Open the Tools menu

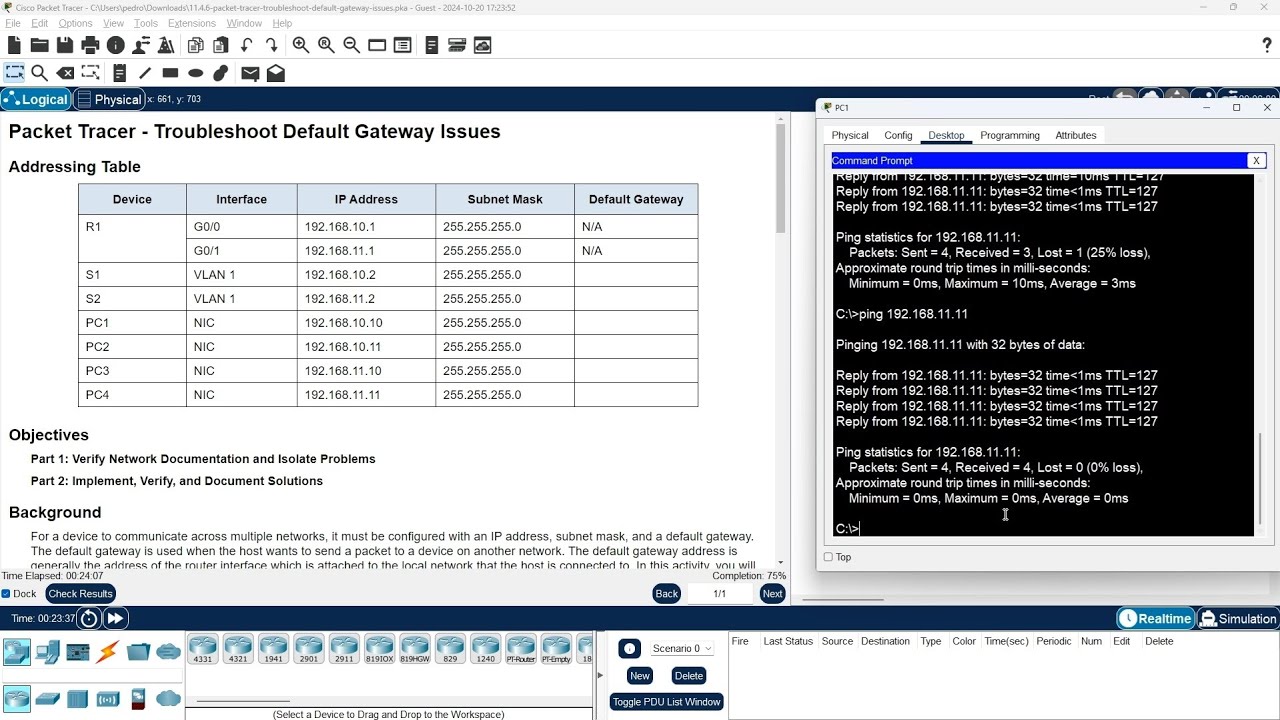(146, 23)
